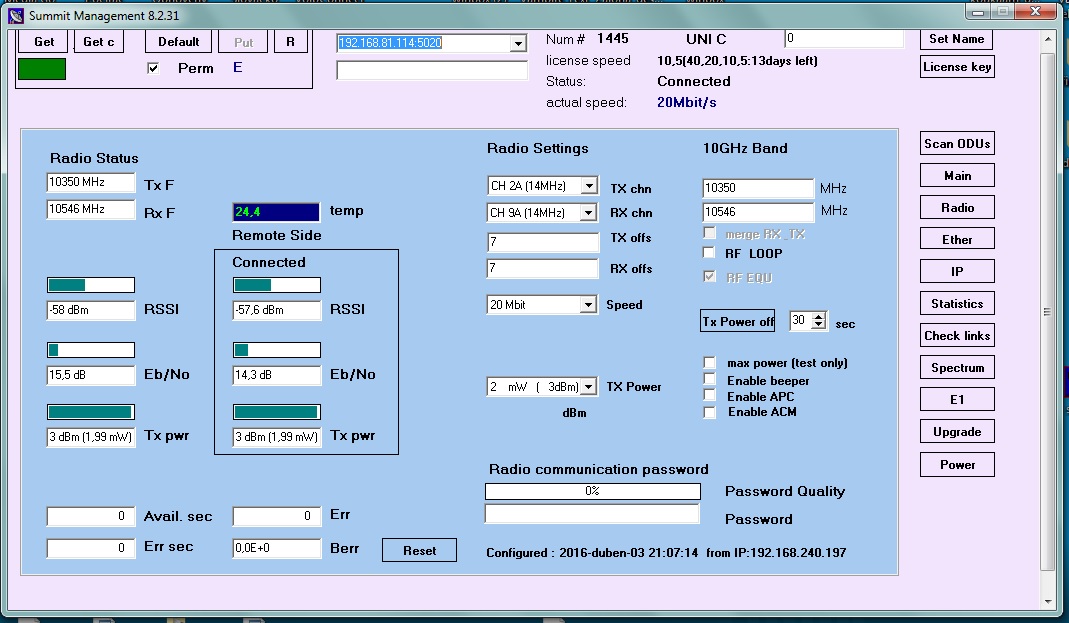The width and height of the screenshot is (1069, 623).
Task: Click the local RSSI -58 dBm value field
Action: [x=91, y=310]
